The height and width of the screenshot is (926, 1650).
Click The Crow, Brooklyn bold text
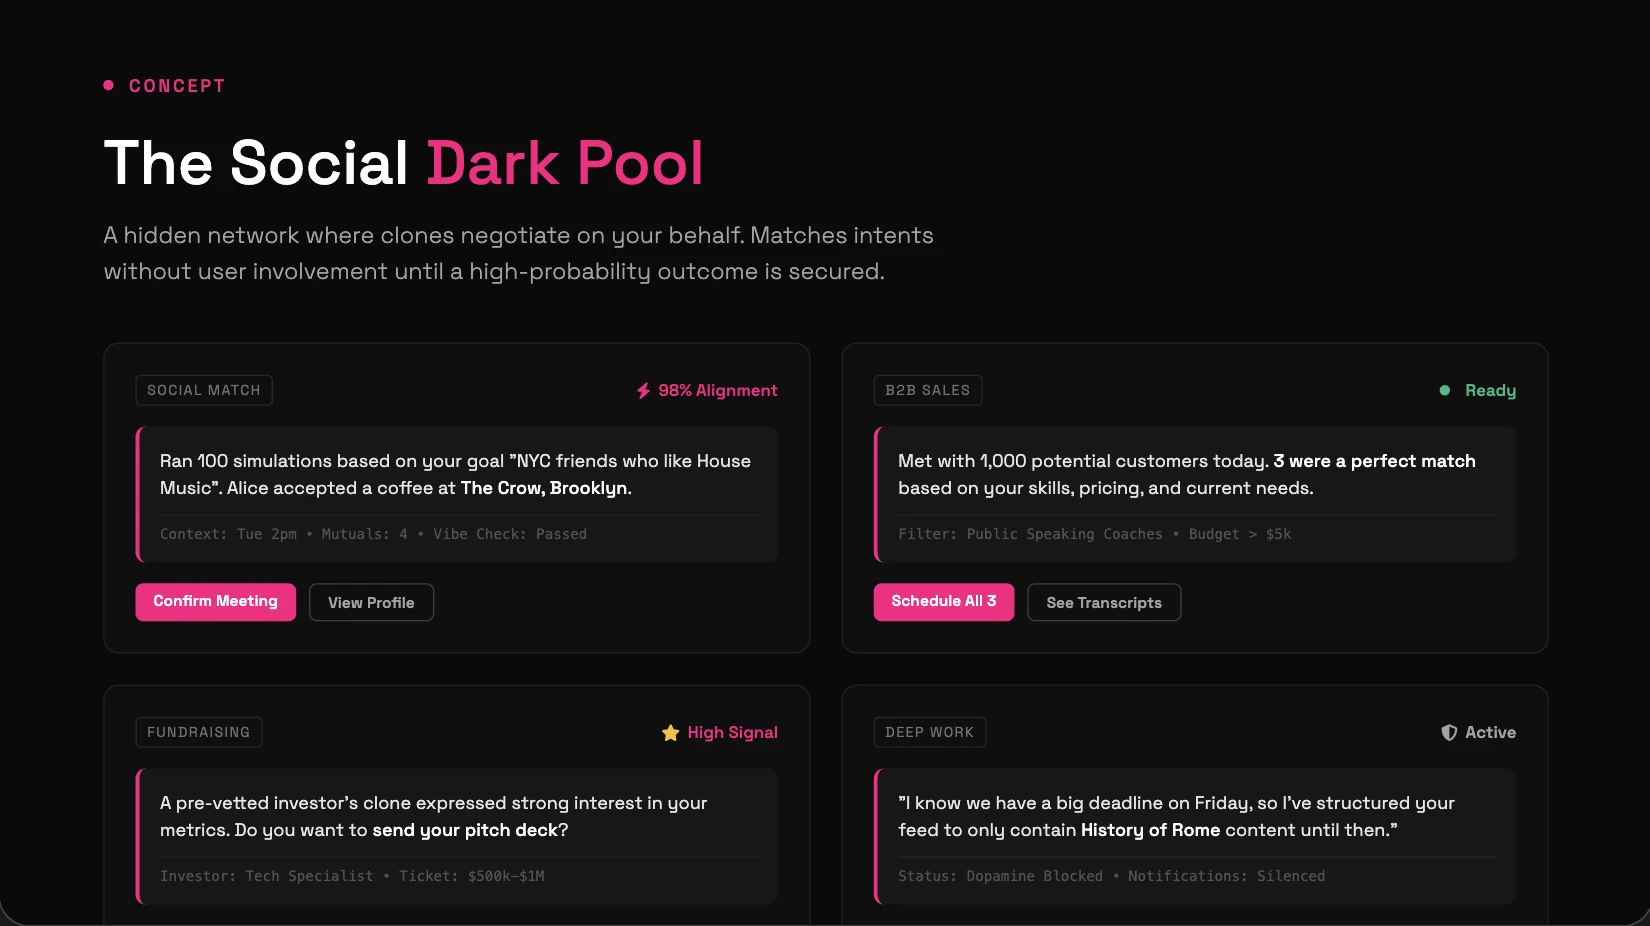pos(544,488)
